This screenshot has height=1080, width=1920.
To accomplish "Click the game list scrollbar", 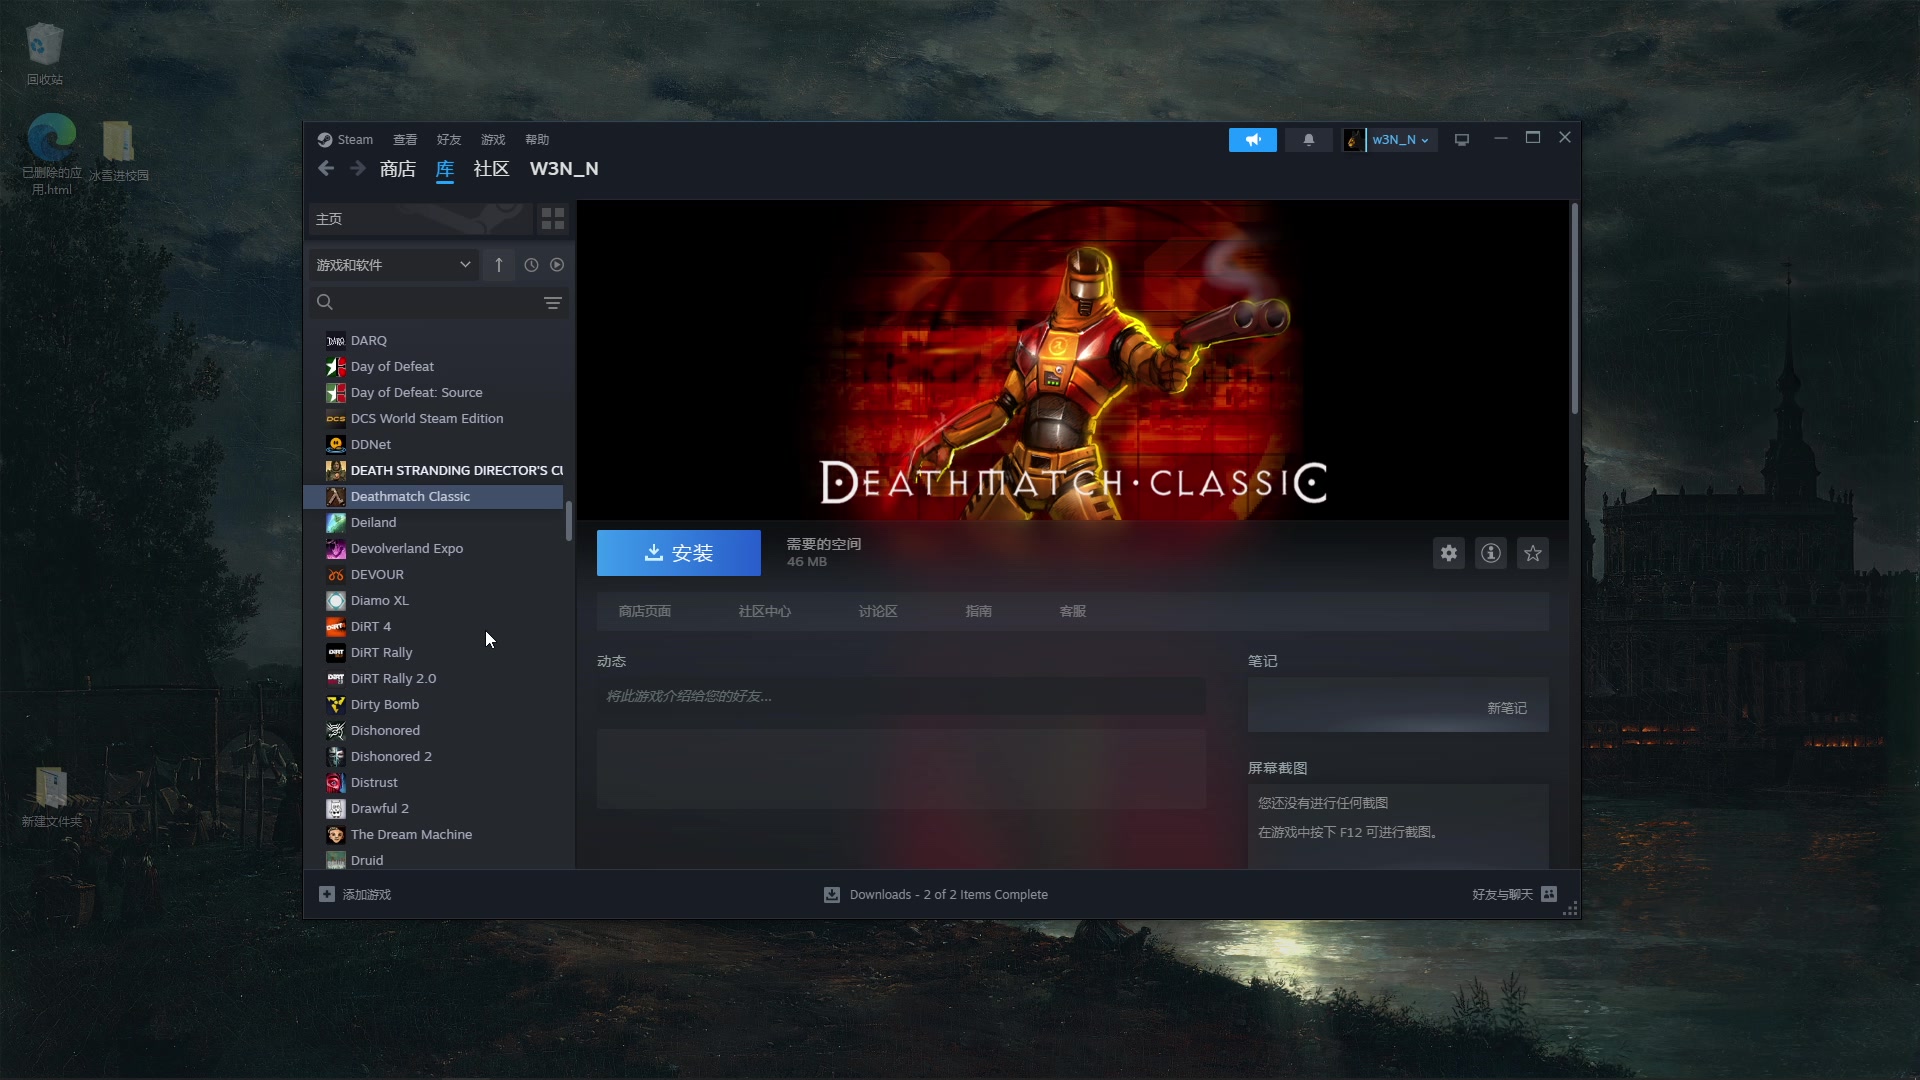I will coord(569,521).
